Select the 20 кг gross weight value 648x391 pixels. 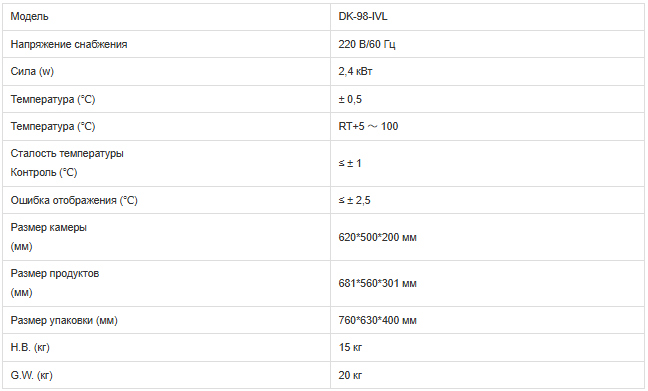[x=350, y=375]
